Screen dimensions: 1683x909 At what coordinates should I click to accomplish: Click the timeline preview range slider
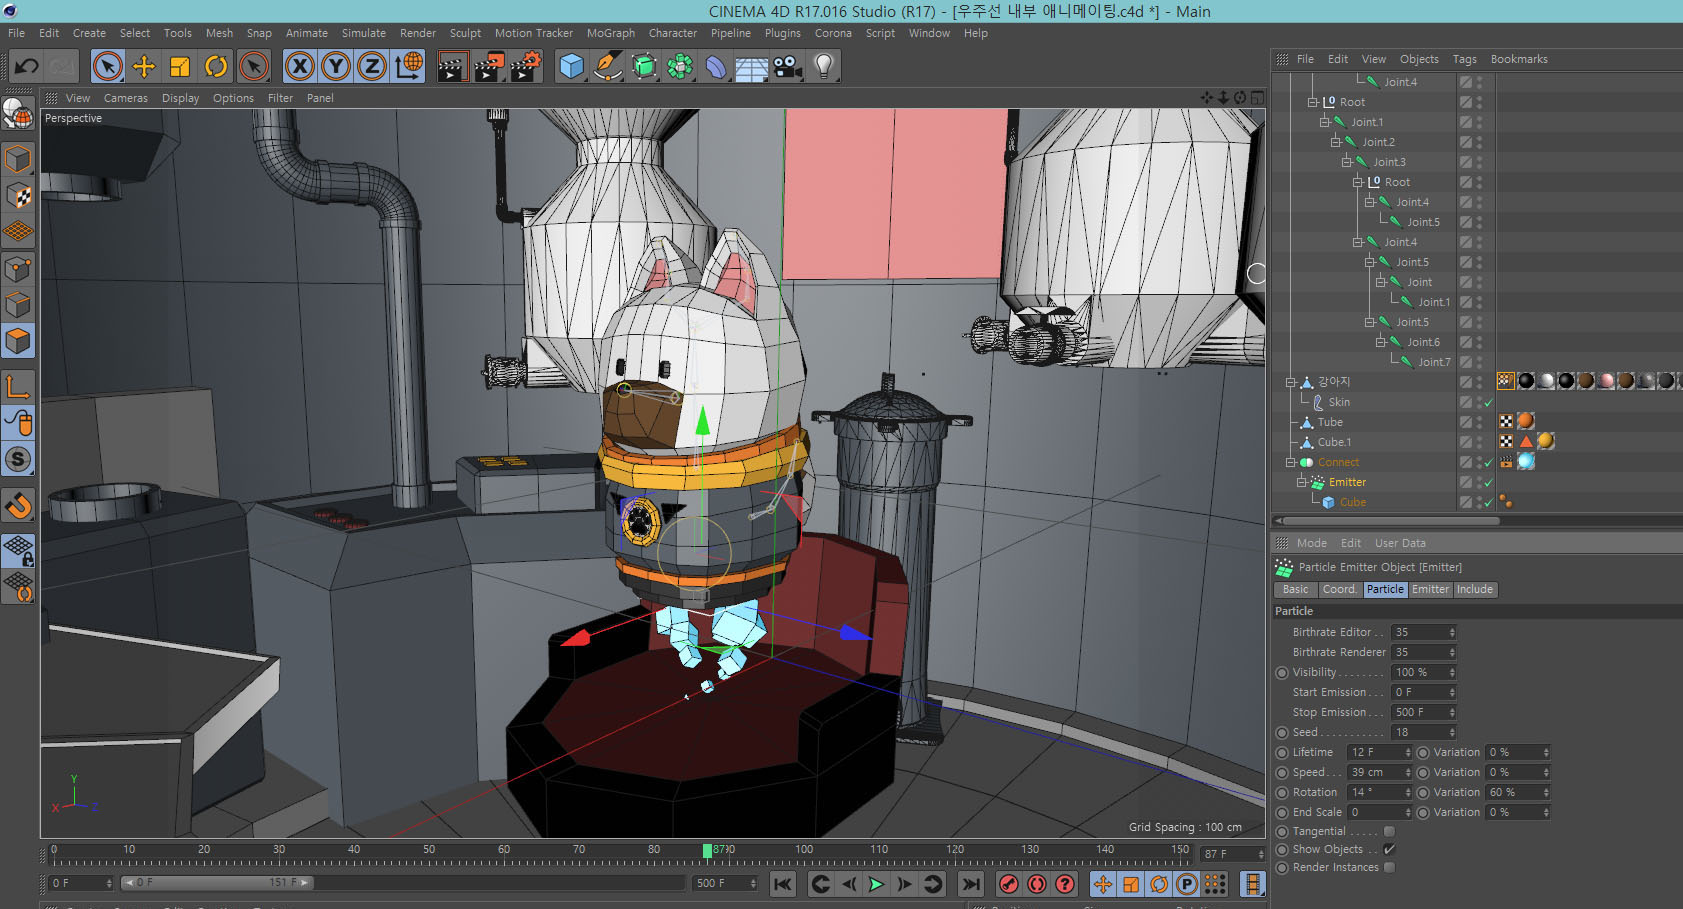[x=216, y=883]
